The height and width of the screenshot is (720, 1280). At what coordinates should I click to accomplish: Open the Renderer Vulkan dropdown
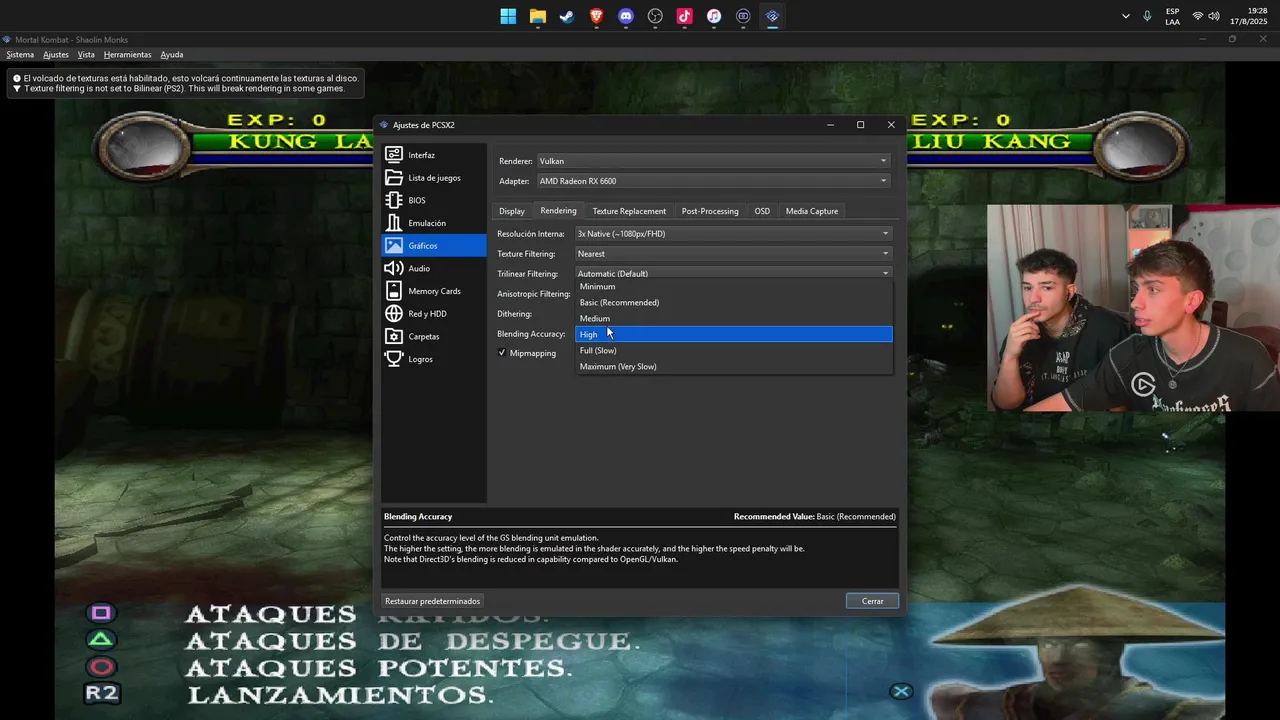click(713, 161)
